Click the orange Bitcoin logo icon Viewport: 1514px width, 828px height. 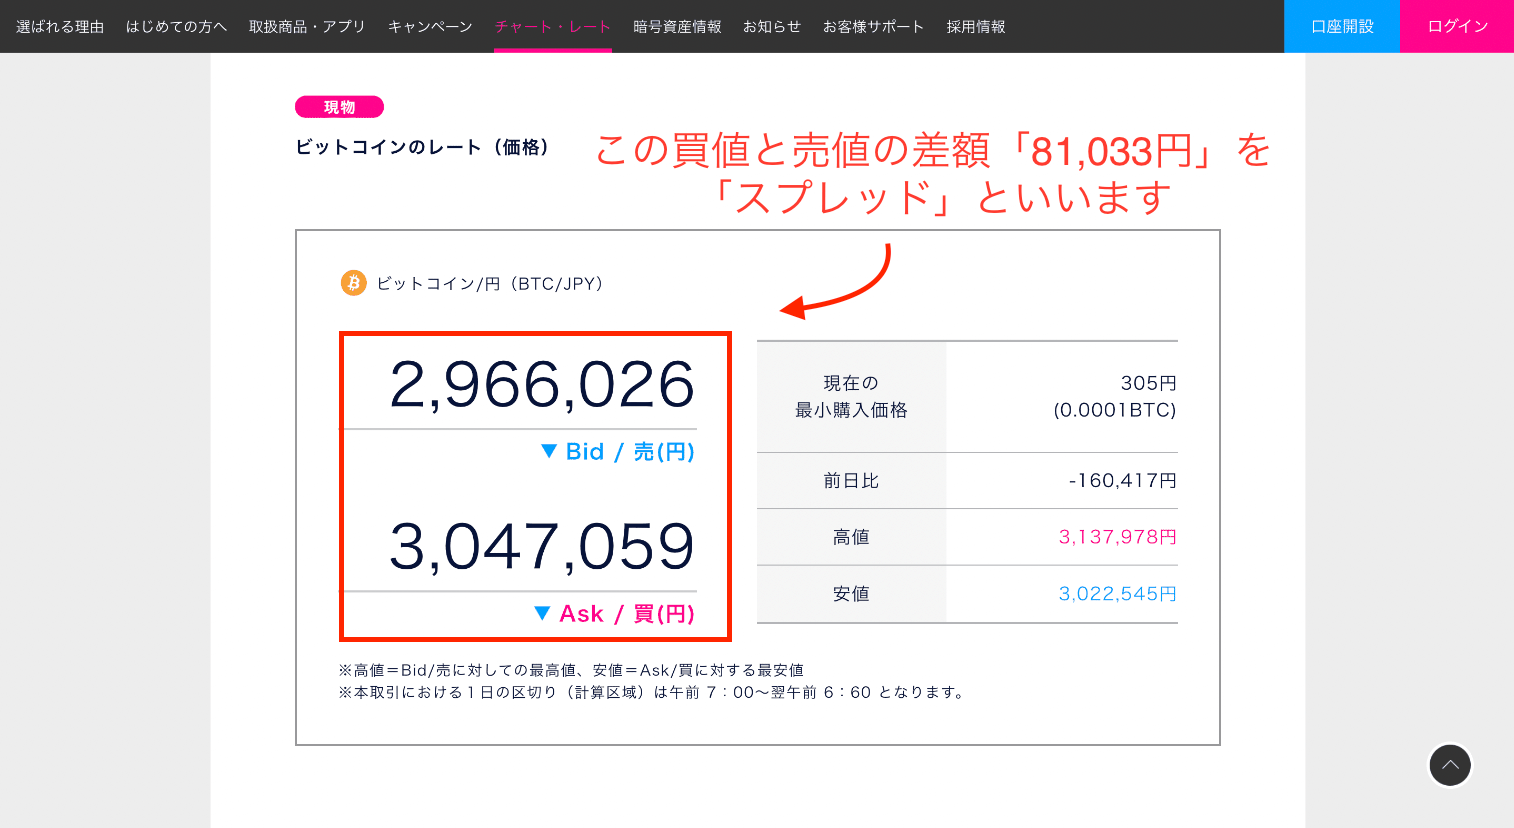(354, 283)
